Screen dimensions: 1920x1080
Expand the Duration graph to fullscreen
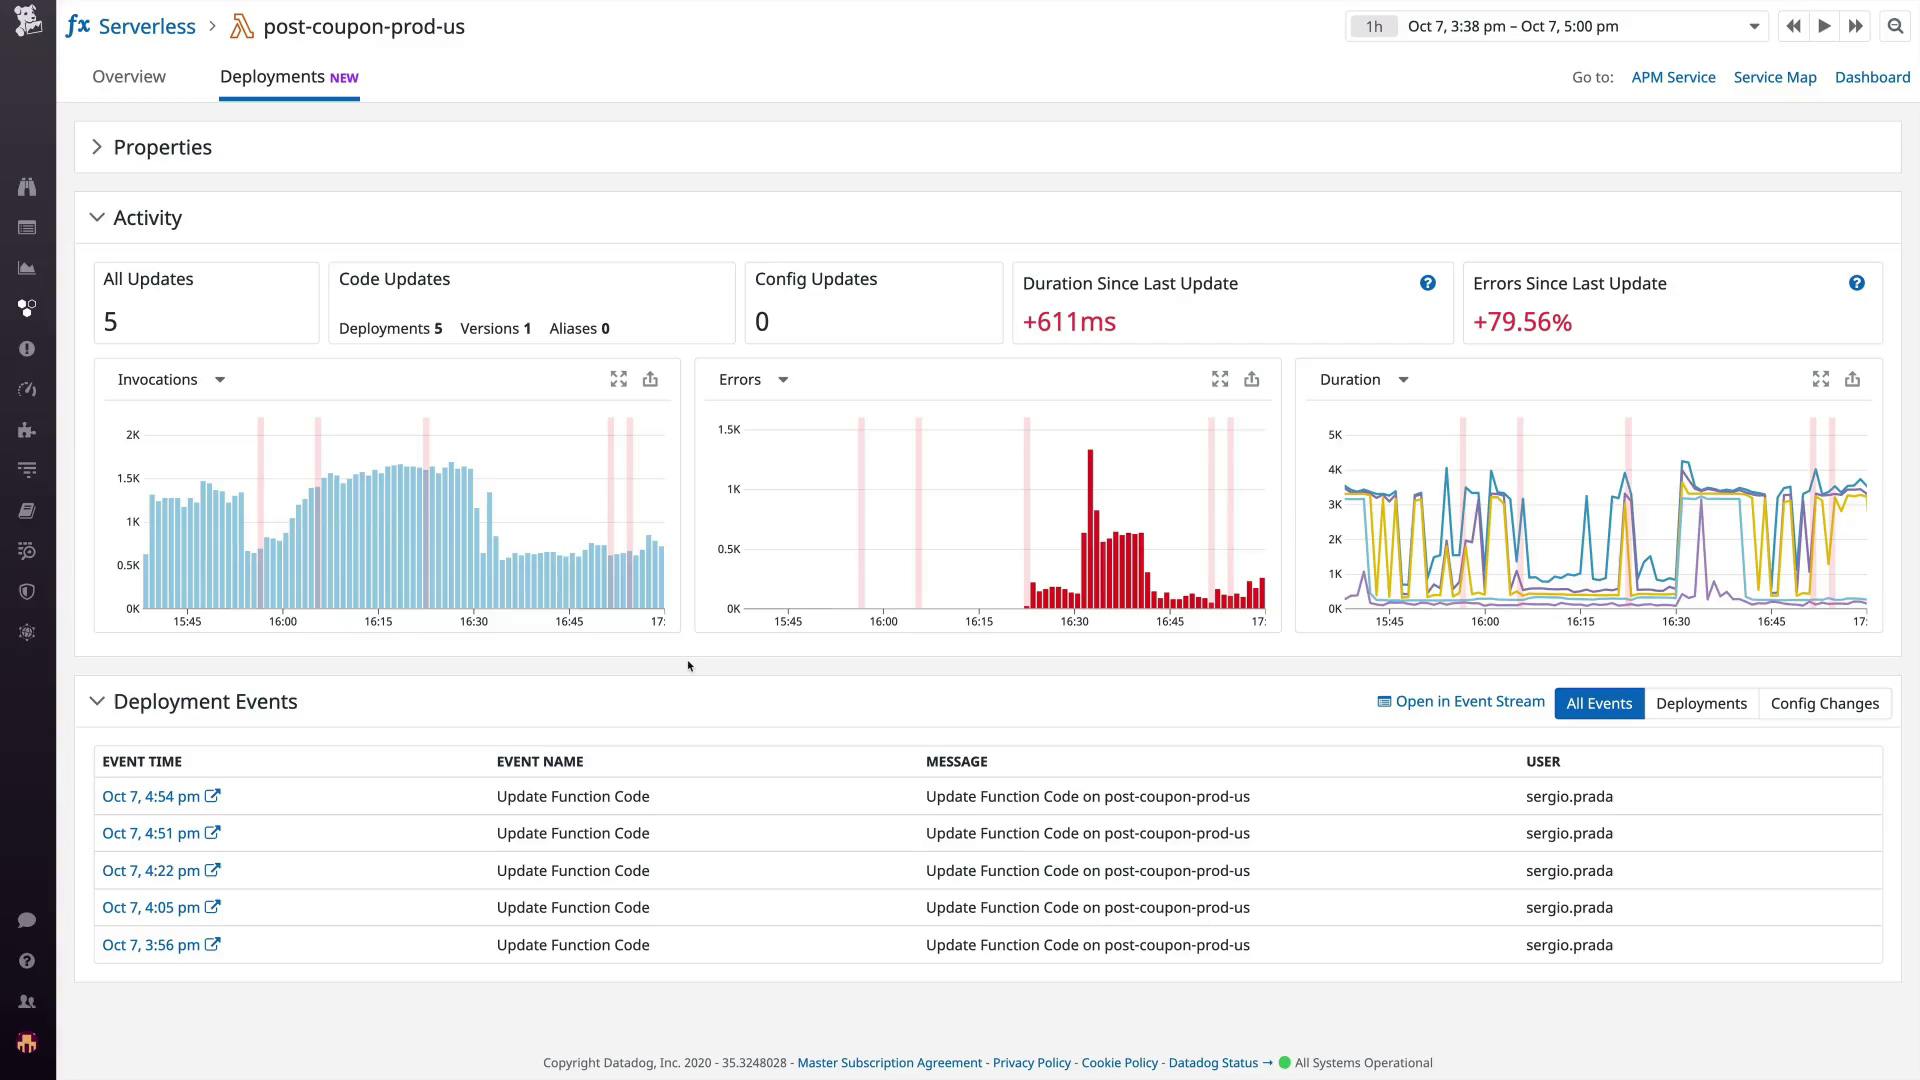point(1821,379)
